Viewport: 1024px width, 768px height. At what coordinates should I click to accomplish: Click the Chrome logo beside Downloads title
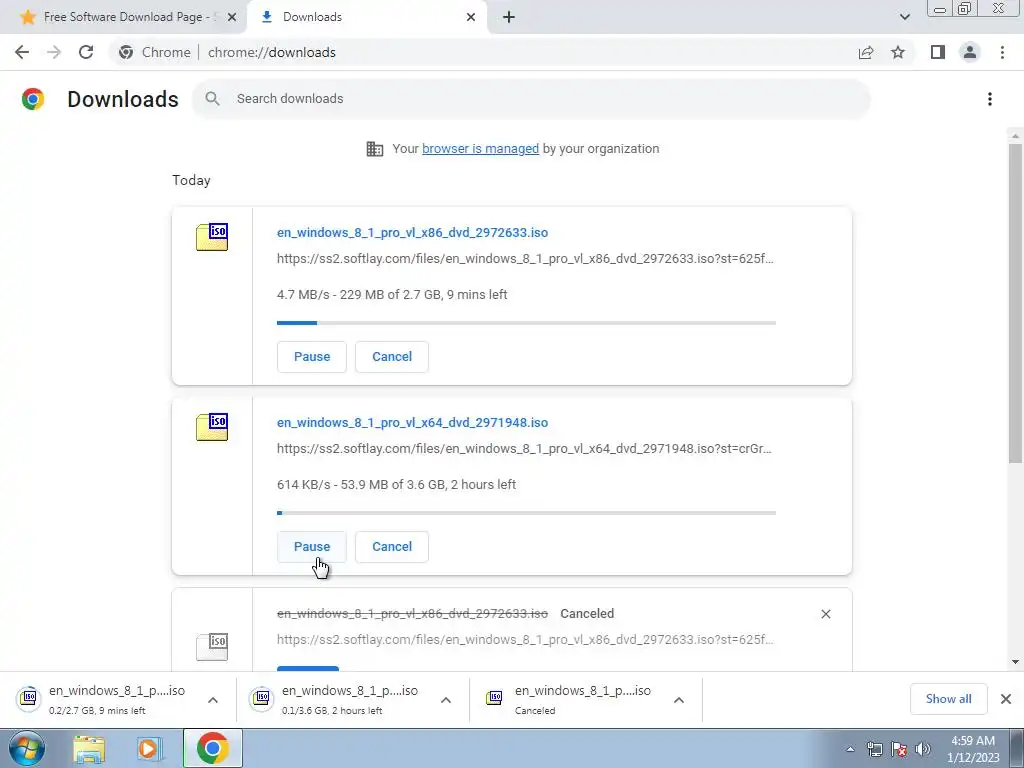(33, 99)
